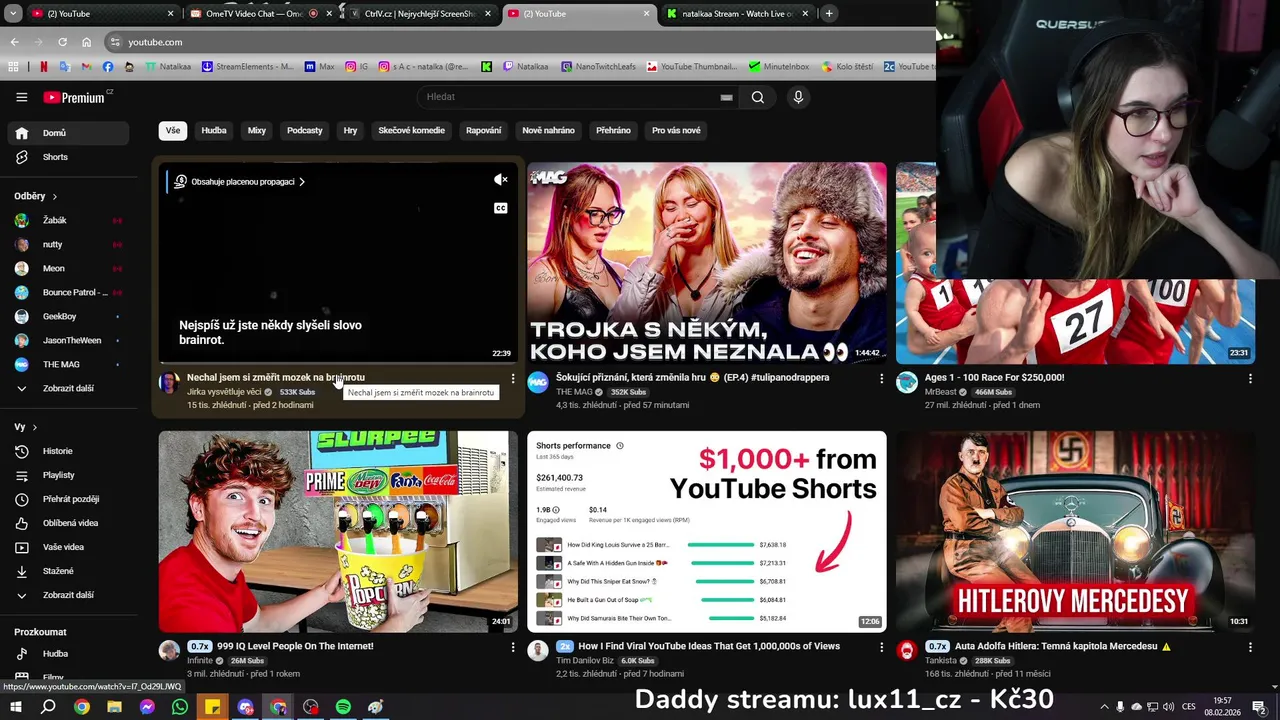The height and width of the screenshot is (720, 1280).
Task: Switch to the natalkaa Stream browser tab
Action: (738, 14)
